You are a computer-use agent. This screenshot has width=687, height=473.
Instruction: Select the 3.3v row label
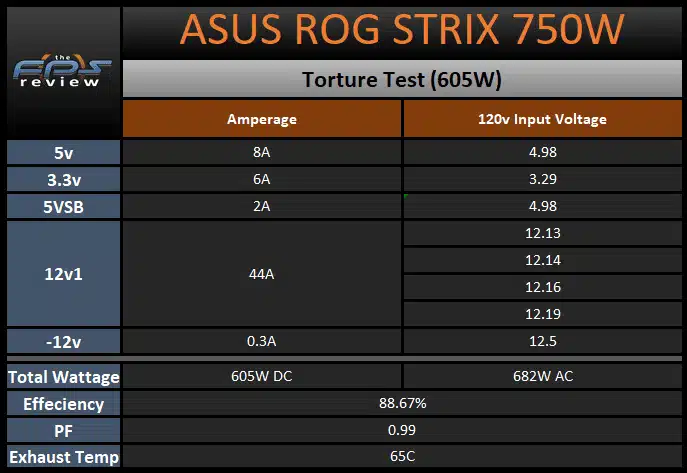pyautogui.click(x=64, y=180)
